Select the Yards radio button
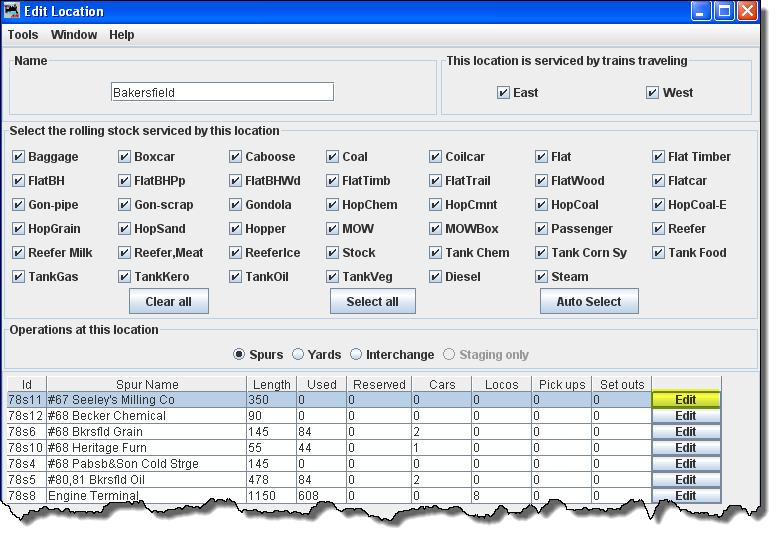 298,355
